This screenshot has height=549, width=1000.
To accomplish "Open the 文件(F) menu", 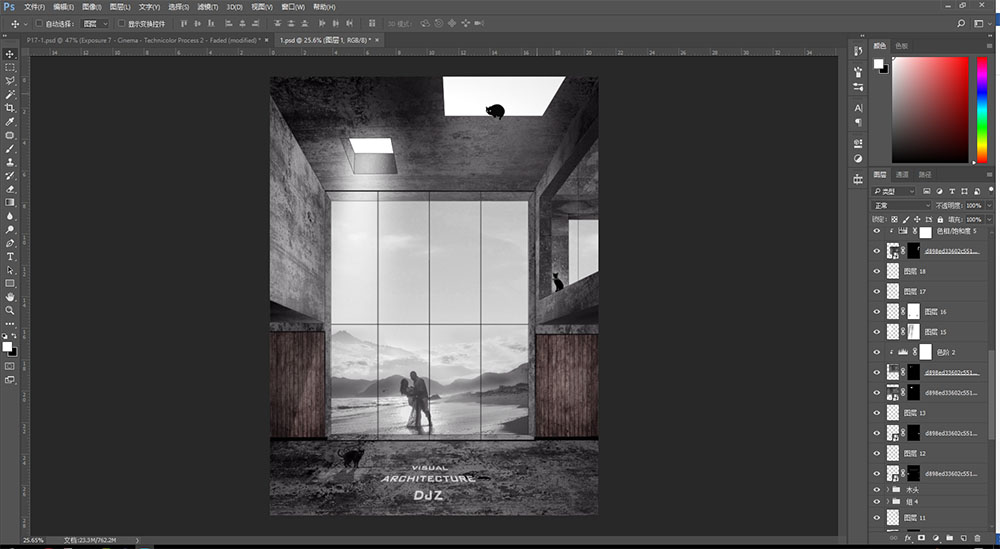I will click(34, 7).
